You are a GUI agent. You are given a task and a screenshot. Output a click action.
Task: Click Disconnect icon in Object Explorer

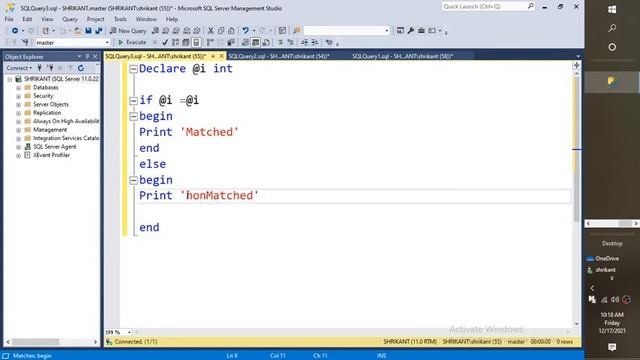(50, 68)
